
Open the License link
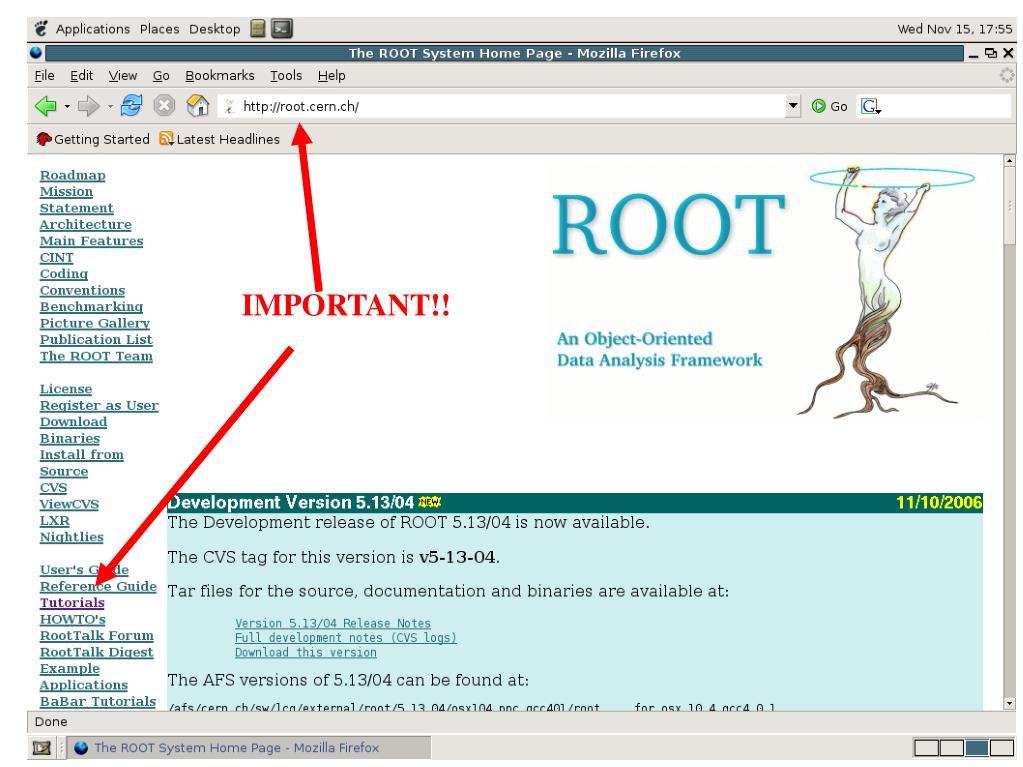[66, 389]
